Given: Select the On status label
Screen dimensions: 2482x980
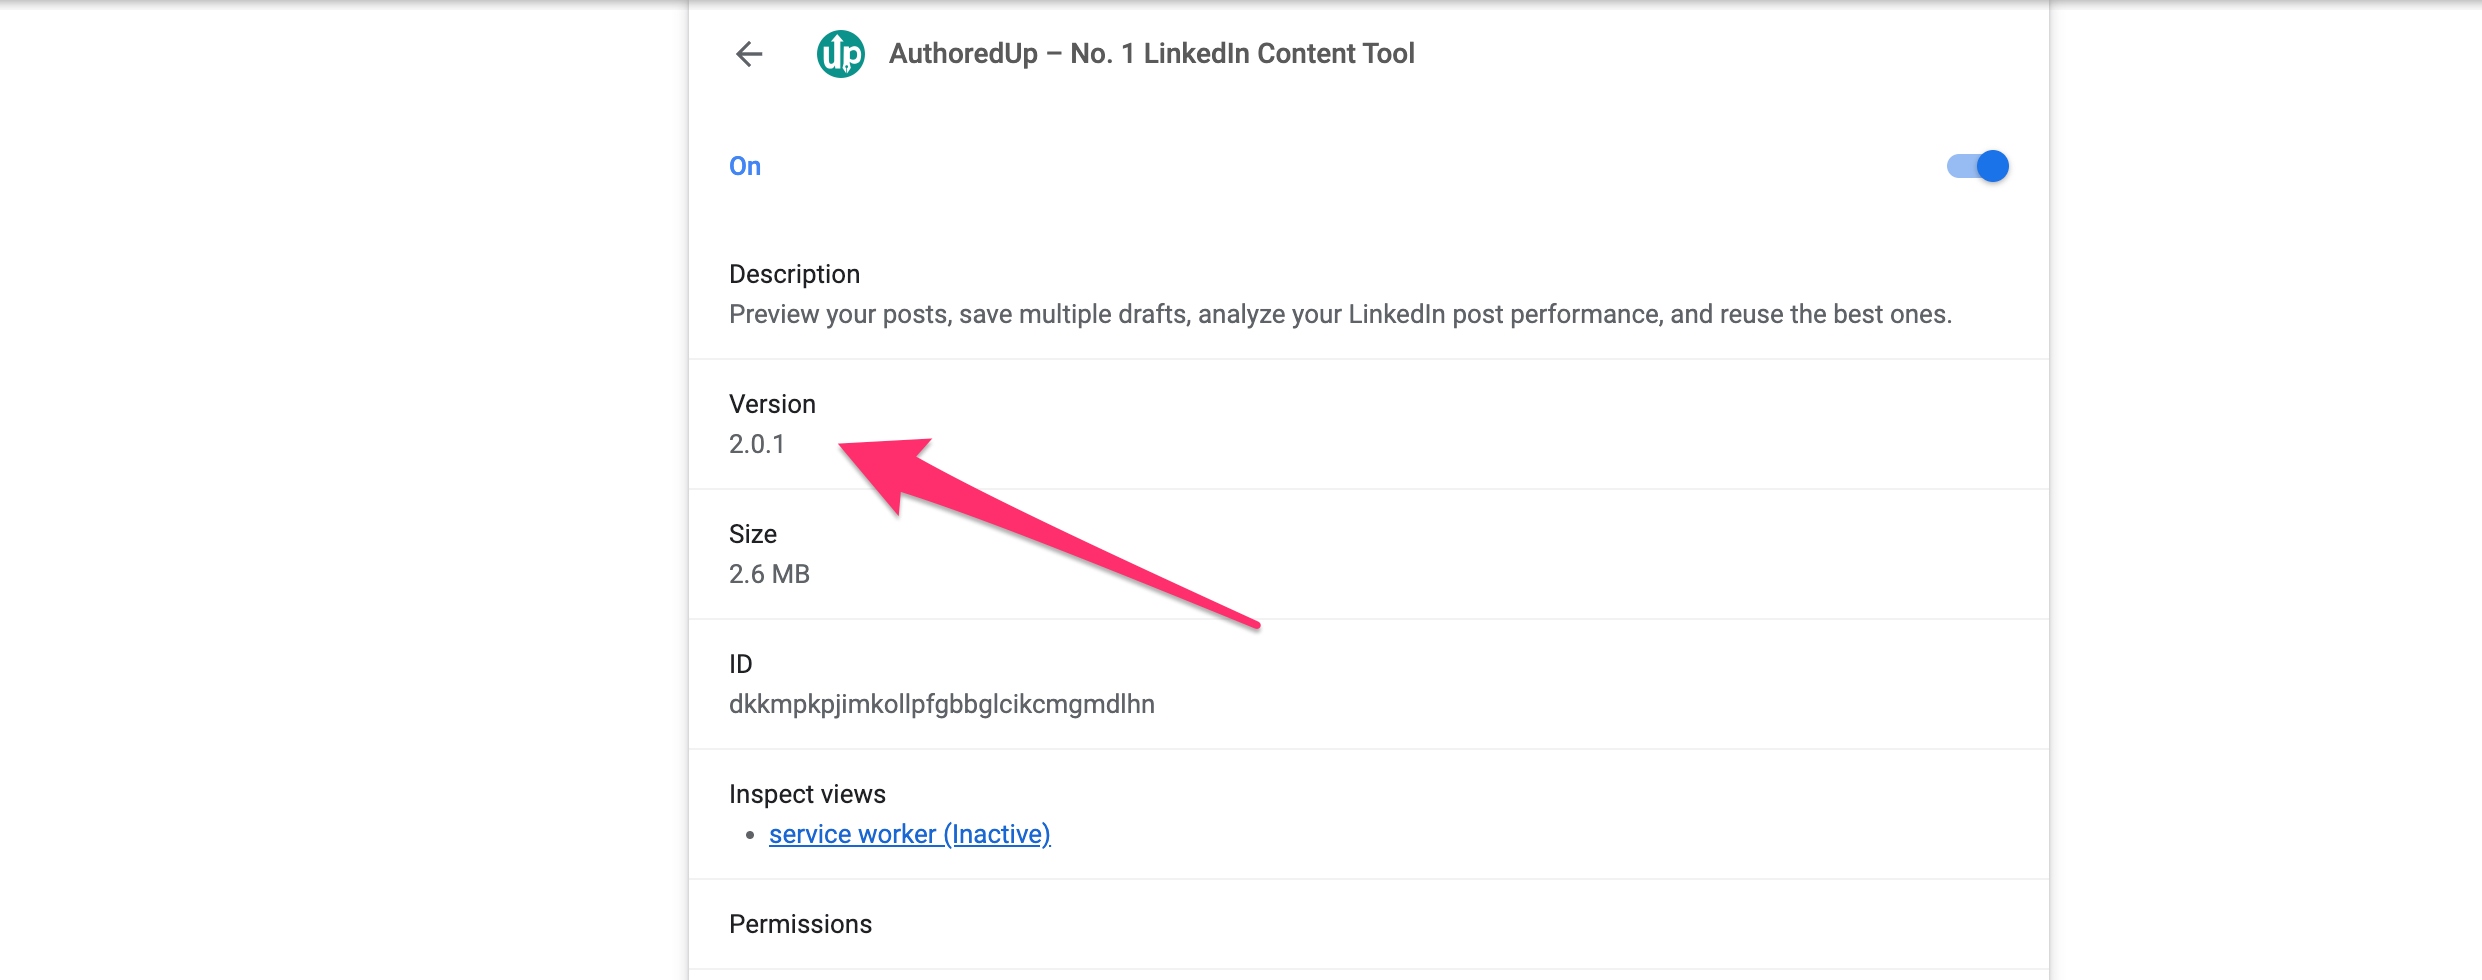Looking at the screenshot, I should (x=745, y=166).
